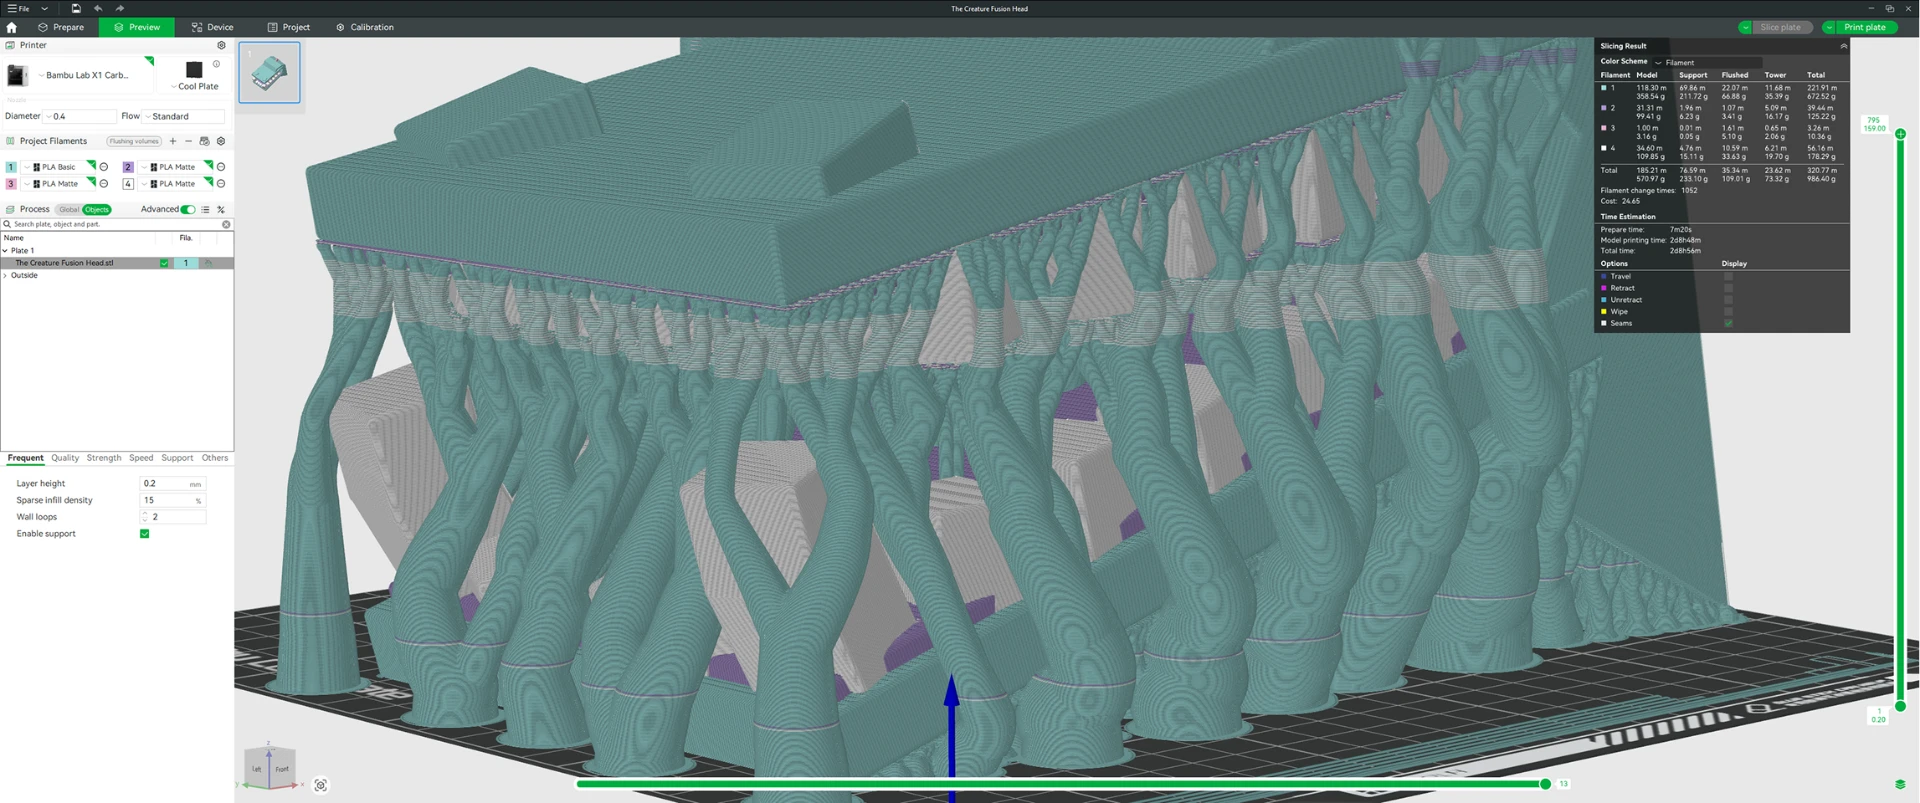Viewport: 1920px width, 803px height.
Task: Click the Print plate button
Action: (x=1865, y=27)
